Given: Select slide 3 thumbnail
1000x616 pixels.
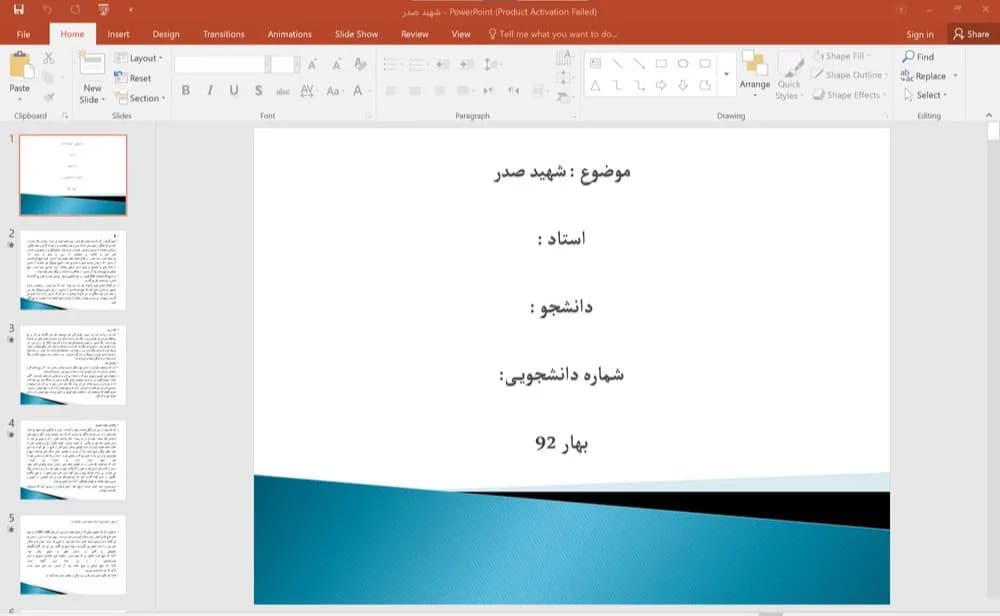Looking at the screenshot, I should click(x=73, y=365).
